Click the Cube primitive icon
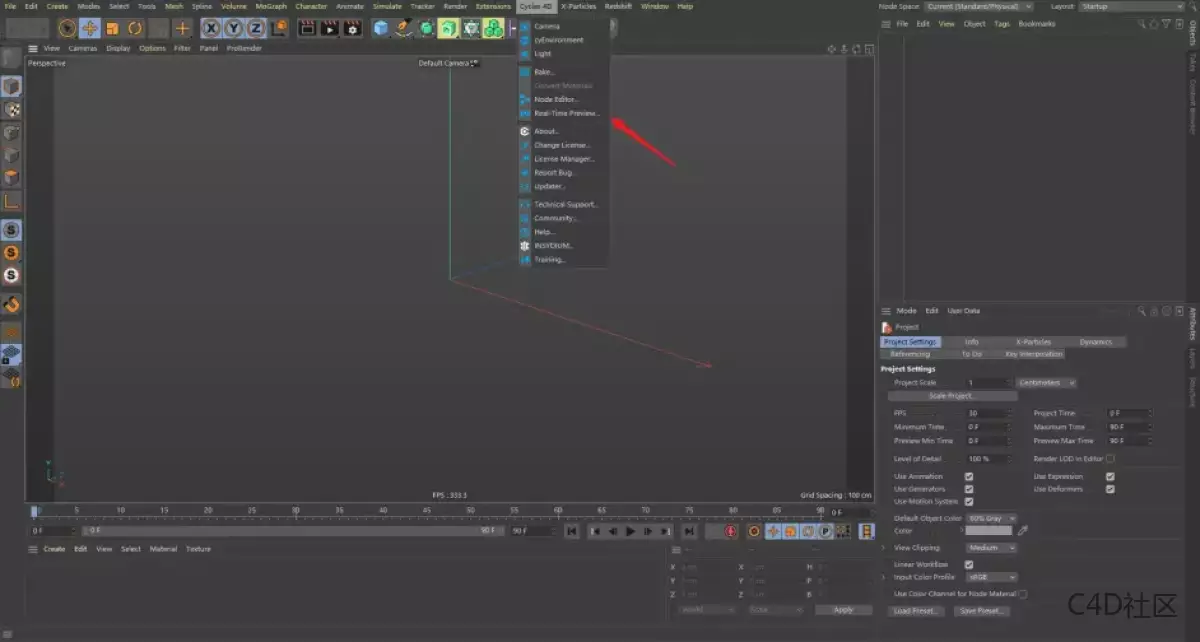Viewport: 1200px width, 642px height. (379, 27)
